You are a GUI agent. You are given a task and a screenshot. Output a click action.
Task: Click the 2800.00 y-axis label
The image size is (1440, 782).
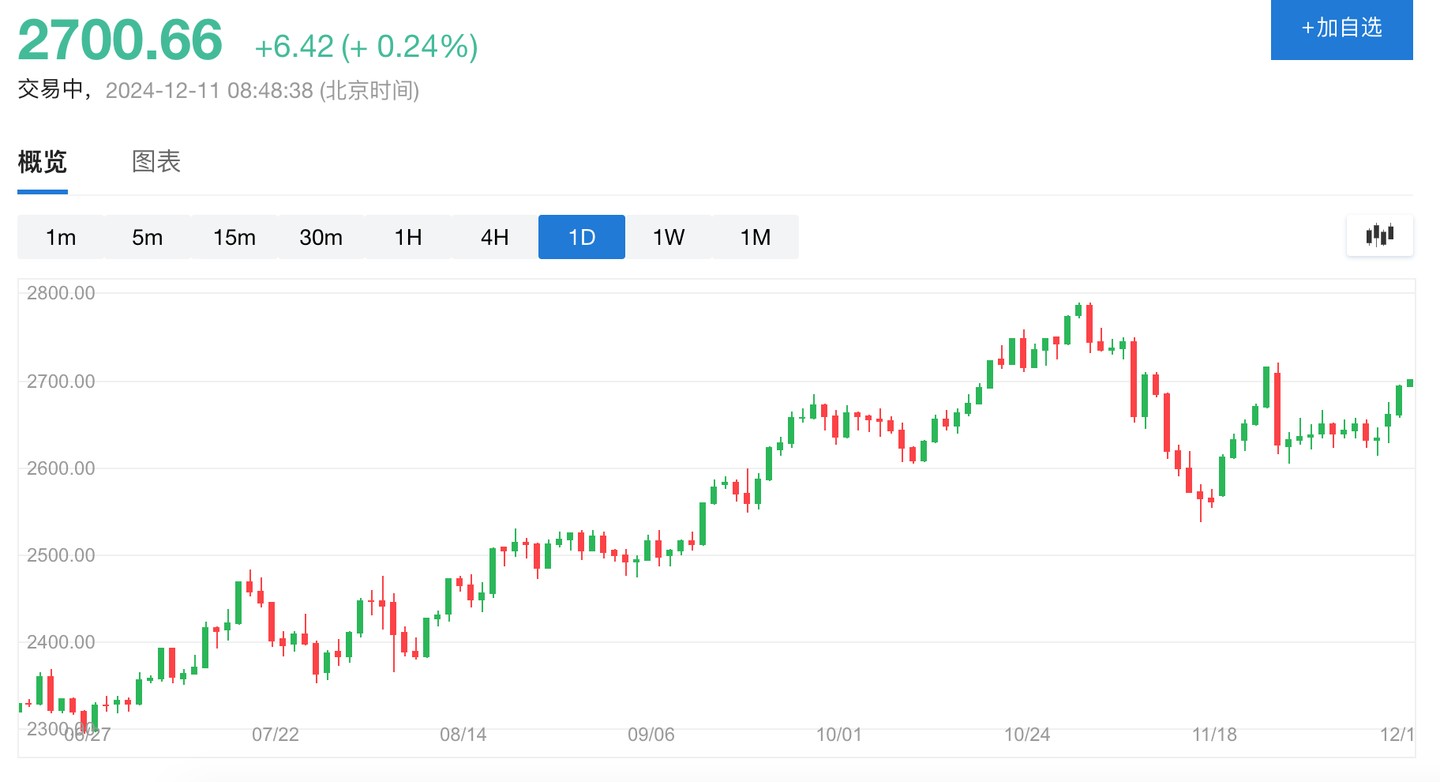(x=62, y=293)
